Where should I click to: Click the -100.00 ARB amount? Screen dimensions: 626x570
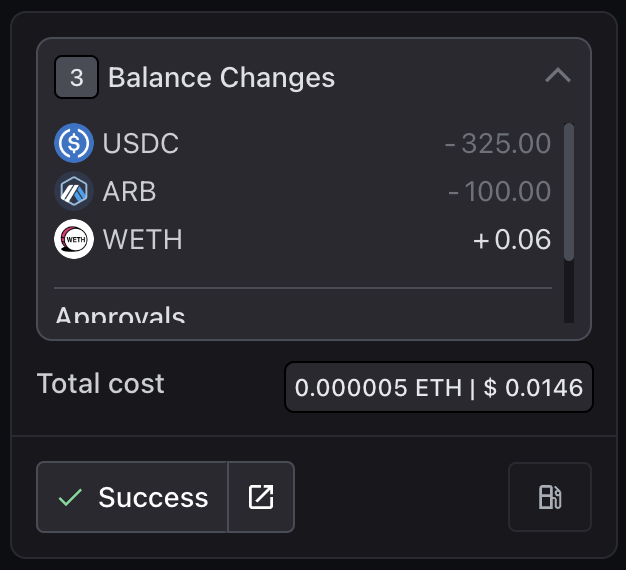tap(499, 192)
